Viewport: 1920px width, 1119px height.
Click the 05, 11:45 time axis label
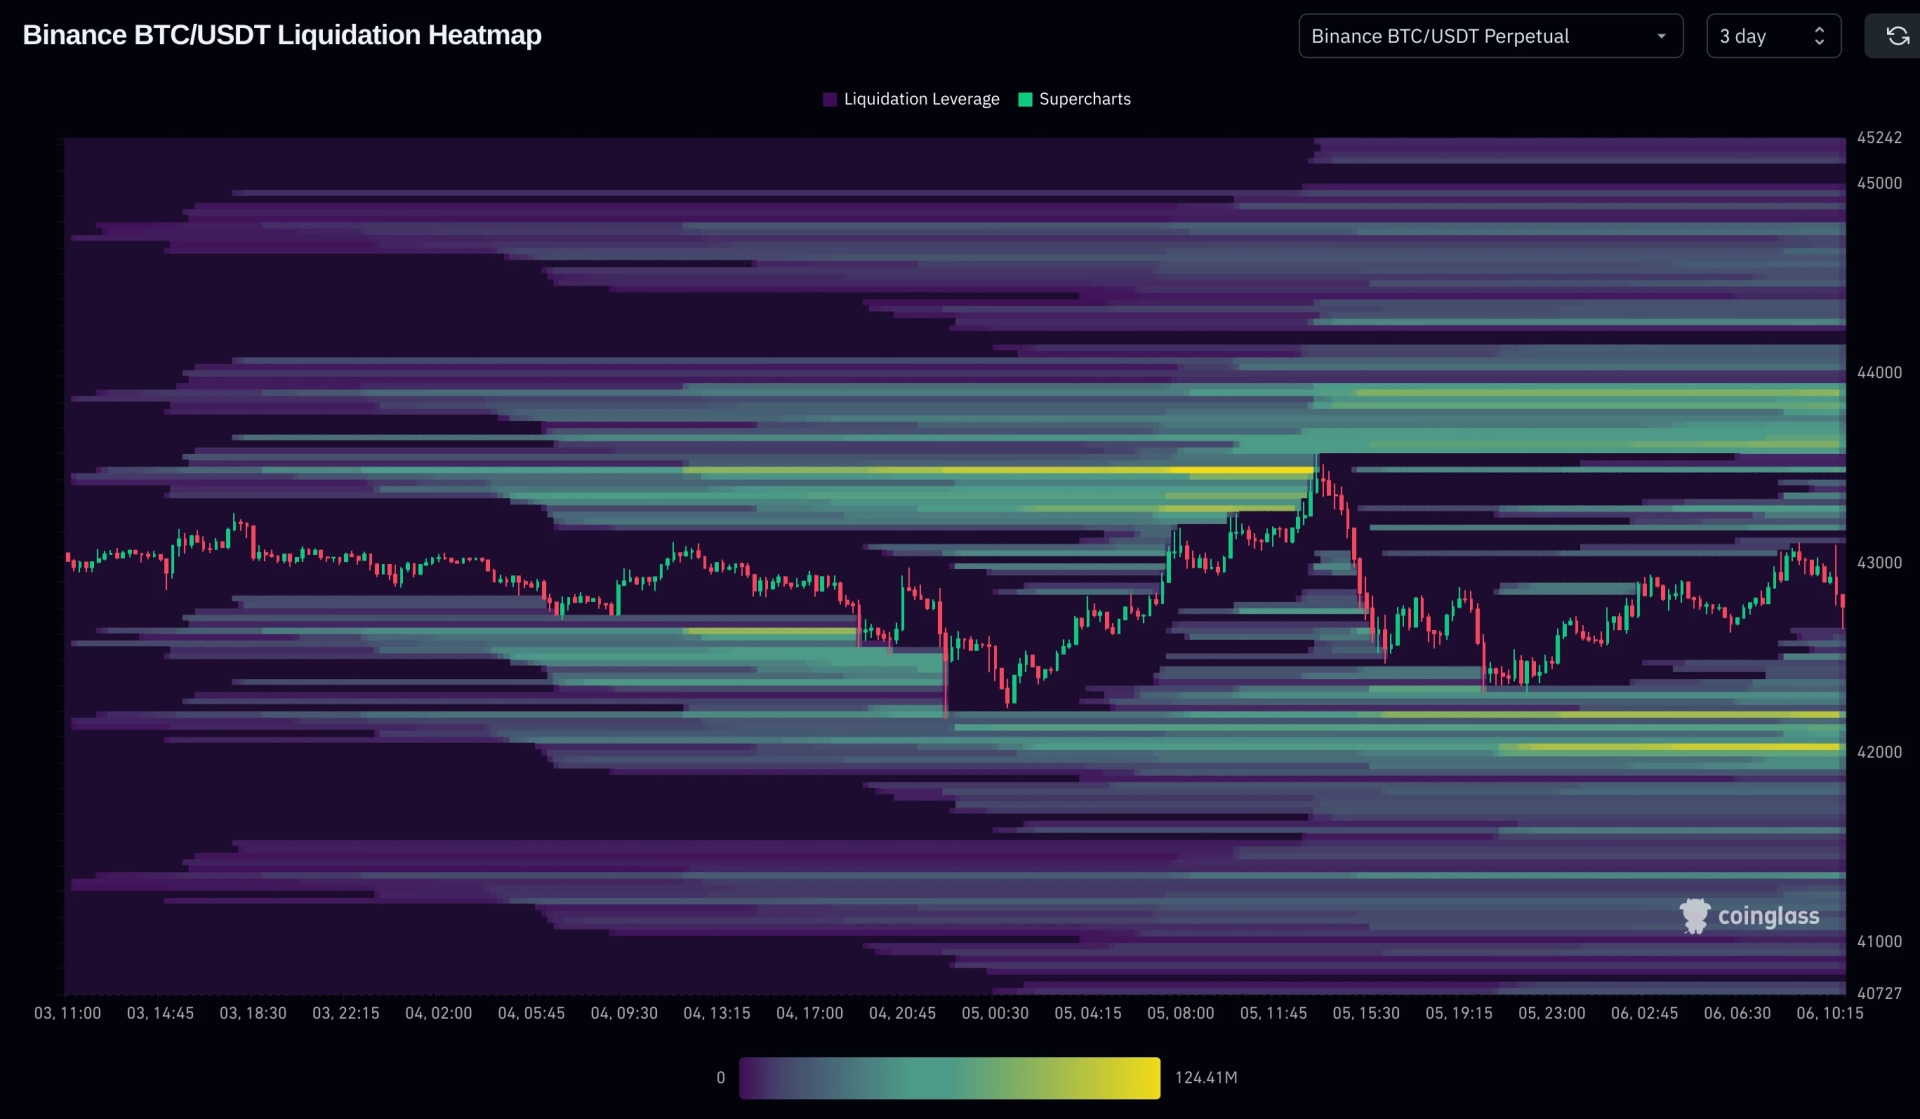[1273, 1013]
